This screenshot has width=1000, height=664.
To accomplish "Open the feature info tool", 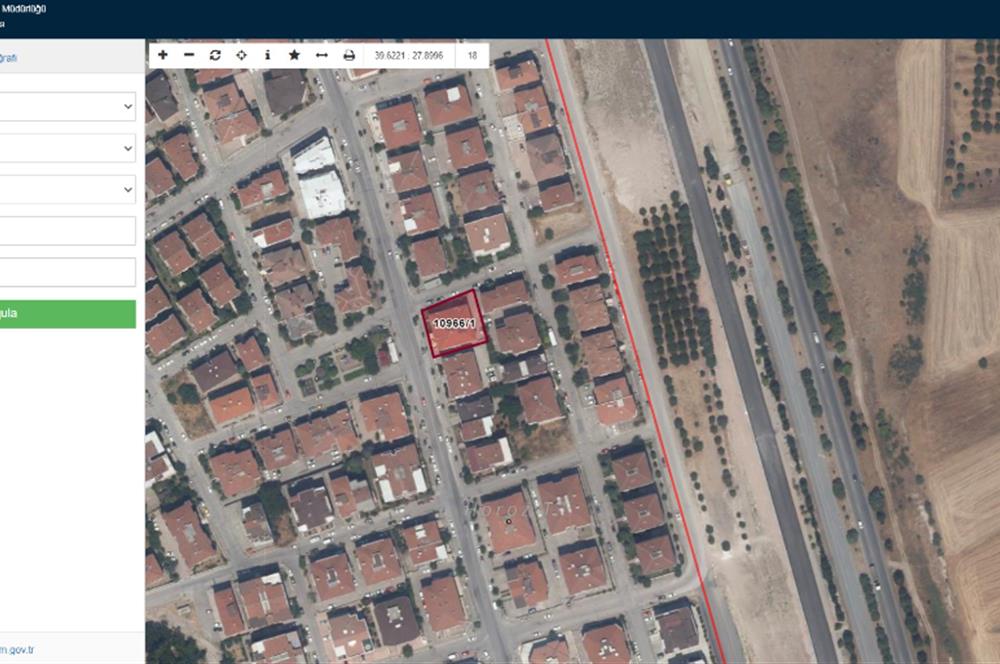I will point(267,56).
